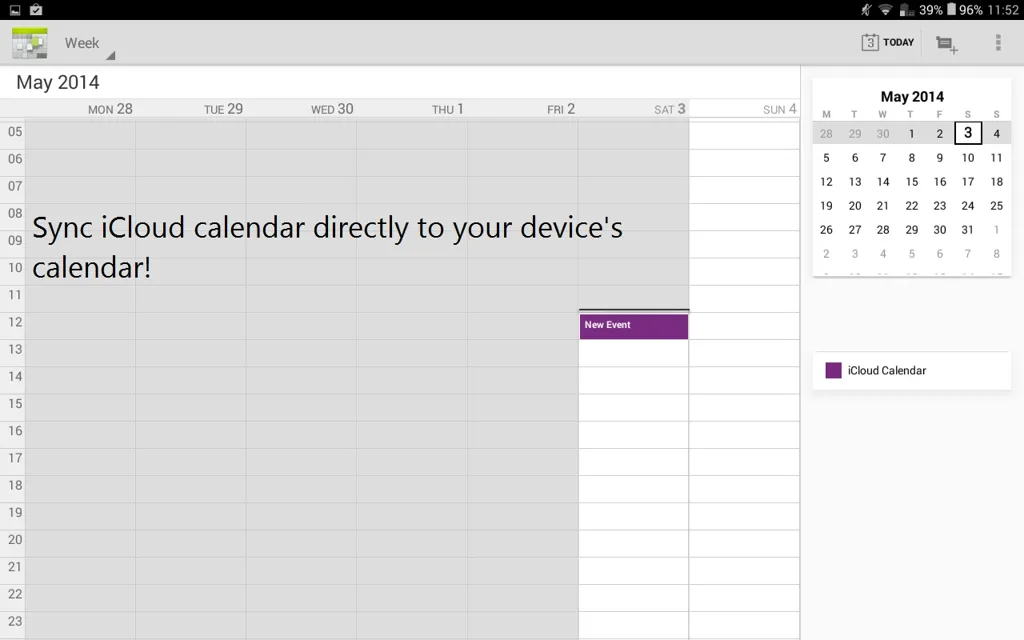Select day 3 in the mini calendar
This screenshot has width=1024, height=640.
[968, 133]
